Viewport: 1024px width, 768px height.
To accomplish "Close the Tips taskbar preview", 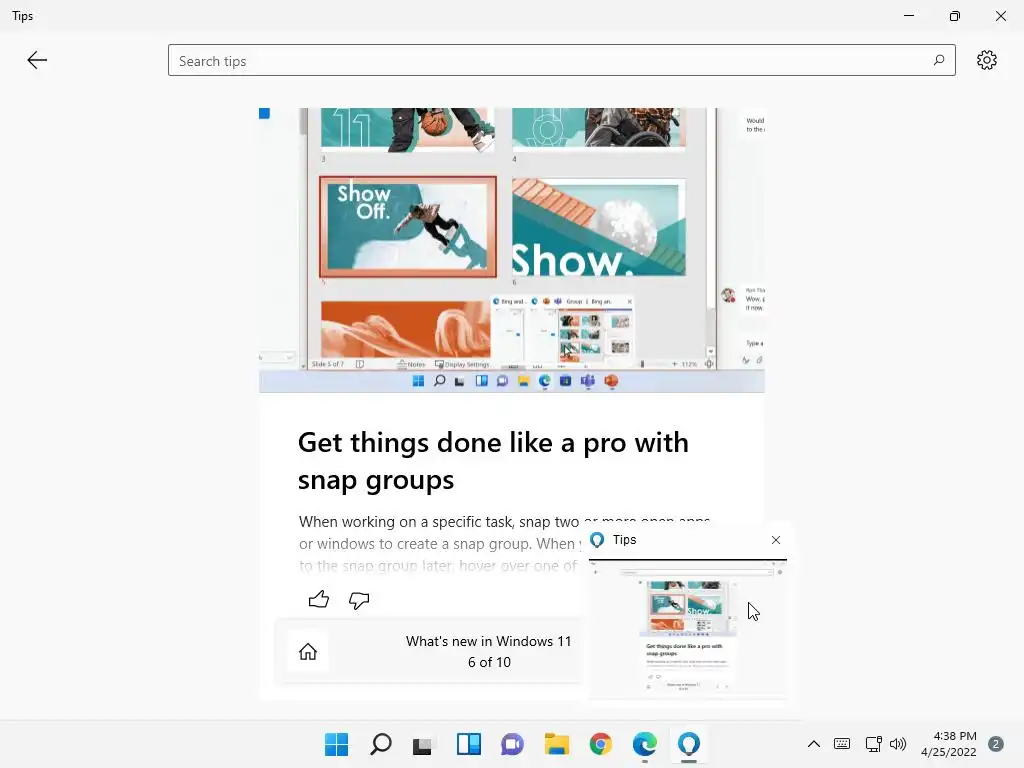I will click(775, 539).
